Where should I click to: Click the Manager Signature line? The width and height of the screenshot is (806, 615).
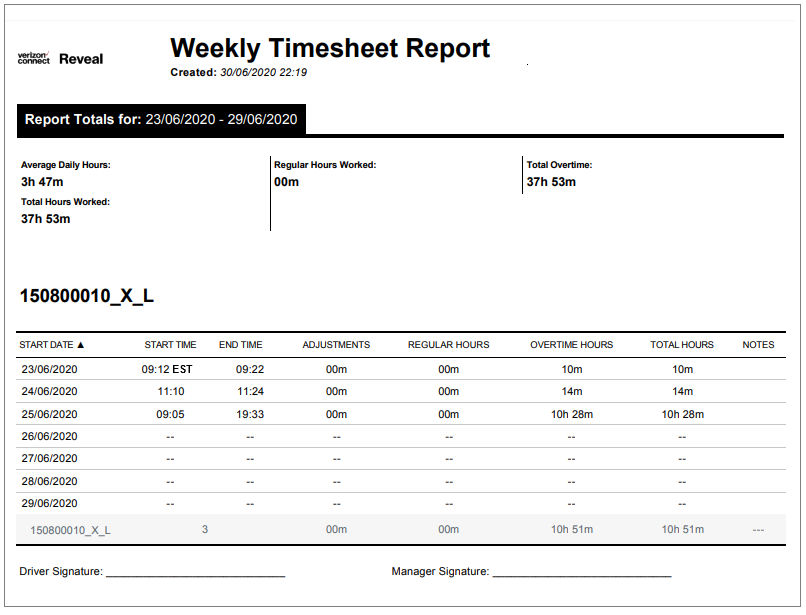coord(583,572)
